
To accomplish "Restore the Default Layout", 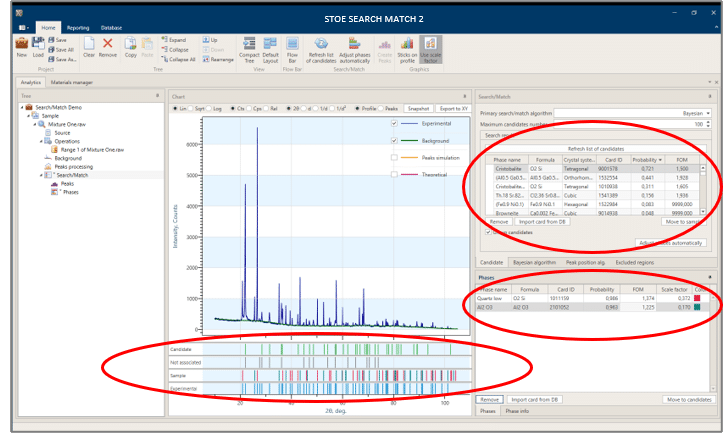I will tap(270, 50).
